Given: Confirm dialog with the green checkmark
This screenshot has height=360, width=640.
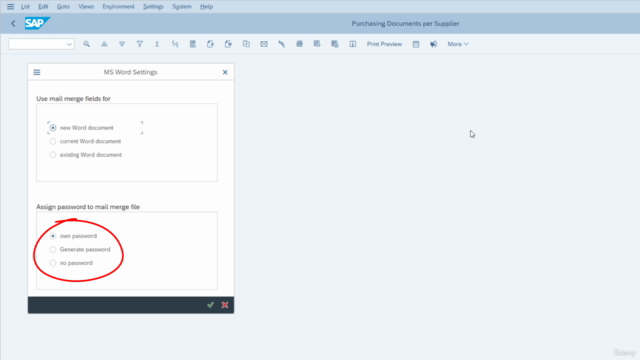Looking at the screenshot, I should click(x=210, y=305).
